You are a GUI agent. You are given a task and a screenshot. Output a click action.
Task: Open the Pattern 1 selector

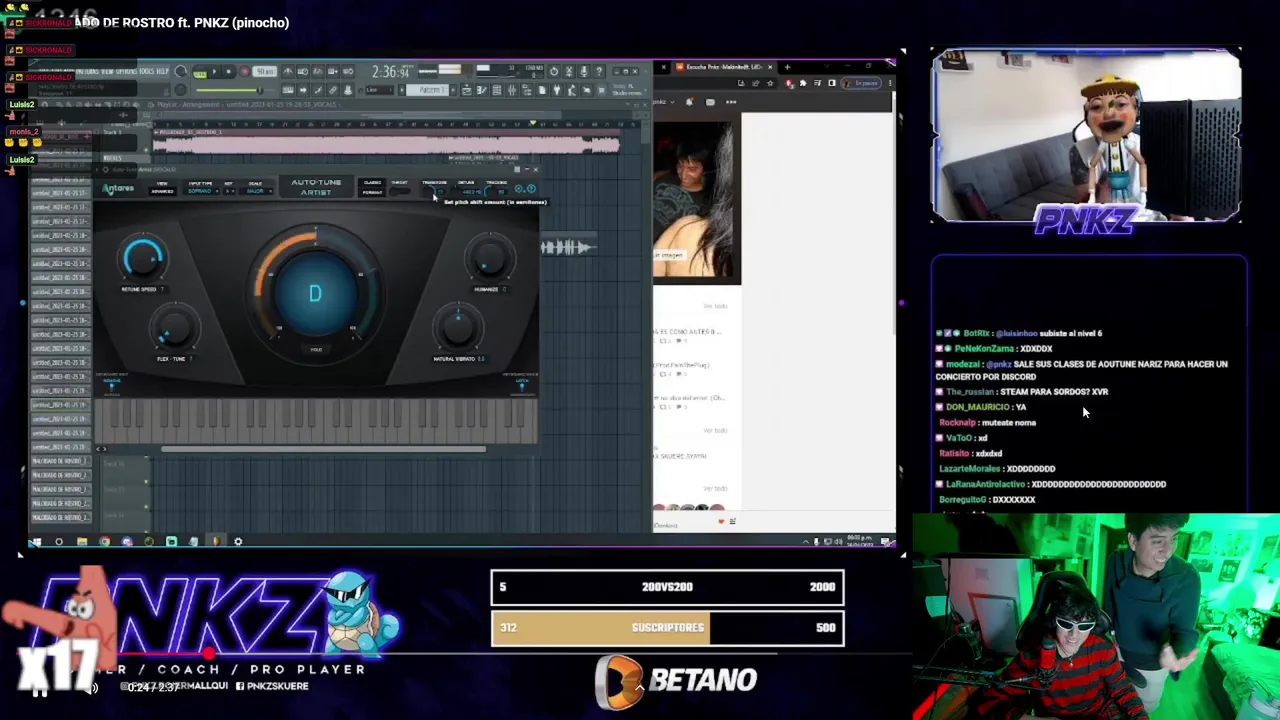coord(430,89)
